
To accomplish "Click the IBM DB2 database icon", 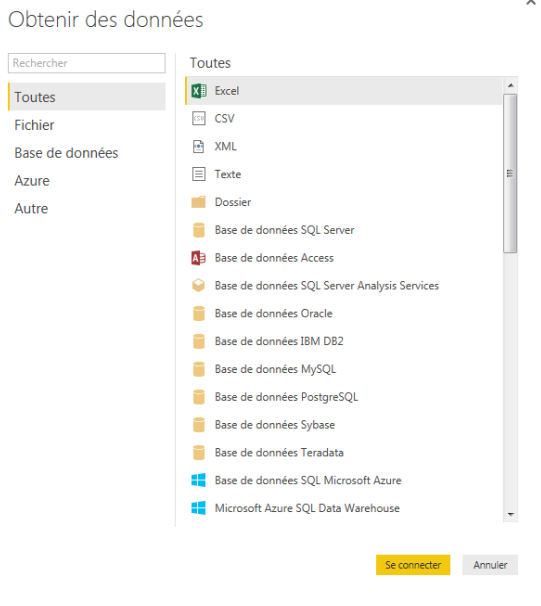I will coord(199,341).
